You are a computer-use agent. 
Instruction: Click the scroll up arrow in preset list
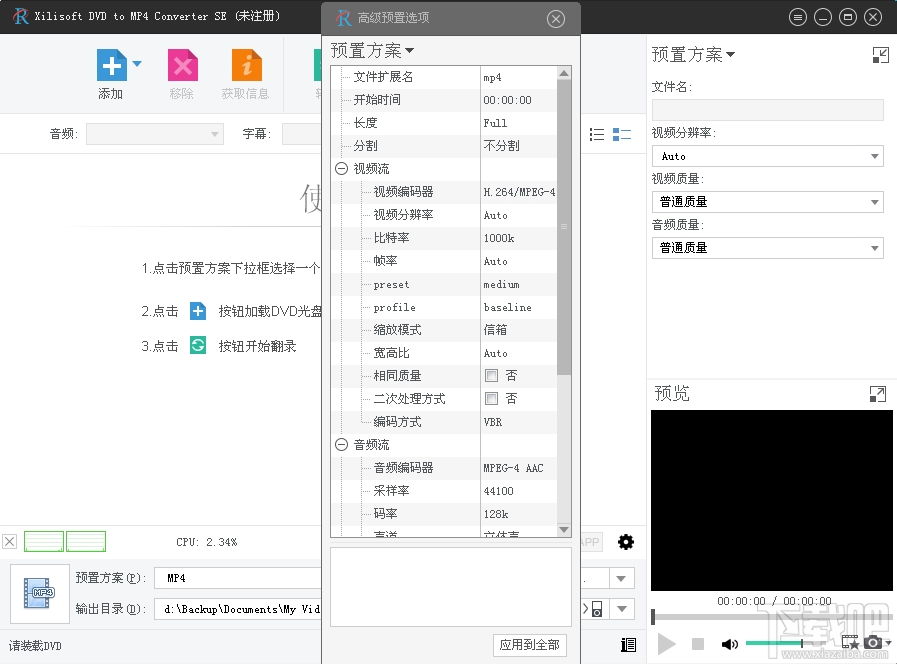pos(564,73)
